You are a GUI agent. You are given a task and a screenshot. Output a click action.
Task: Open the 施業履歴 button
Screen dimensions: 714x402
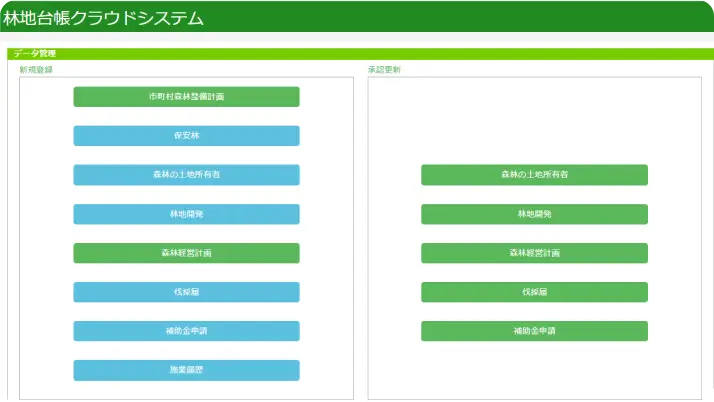[186, 370]
